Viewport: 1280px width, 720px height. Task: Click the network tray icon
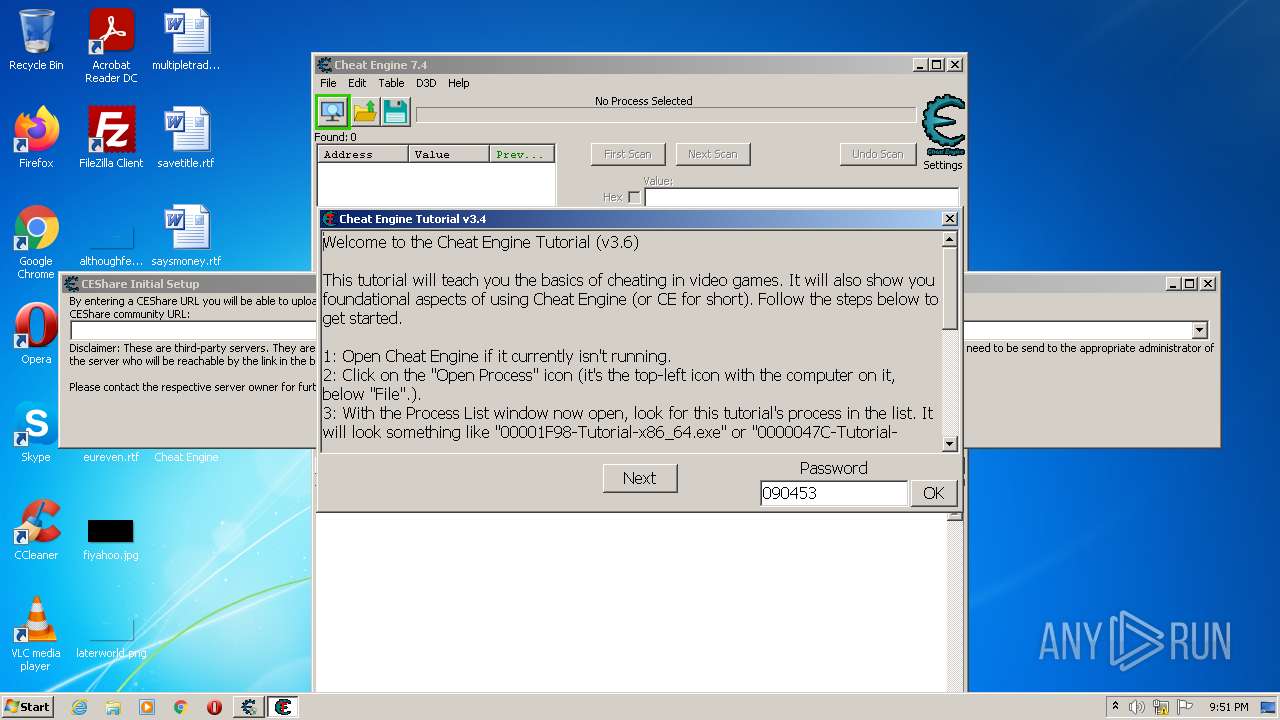click(1160, 707)
